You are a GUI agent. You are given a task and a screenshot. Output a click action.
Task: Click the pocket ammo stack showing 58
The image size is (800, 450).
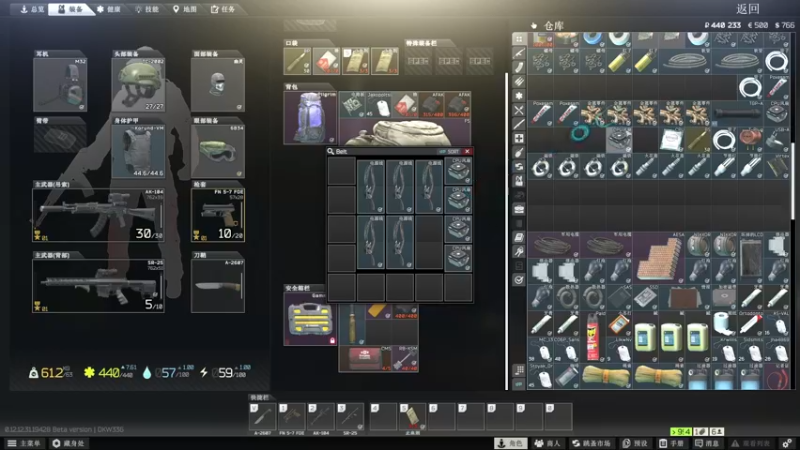[297, 61]
